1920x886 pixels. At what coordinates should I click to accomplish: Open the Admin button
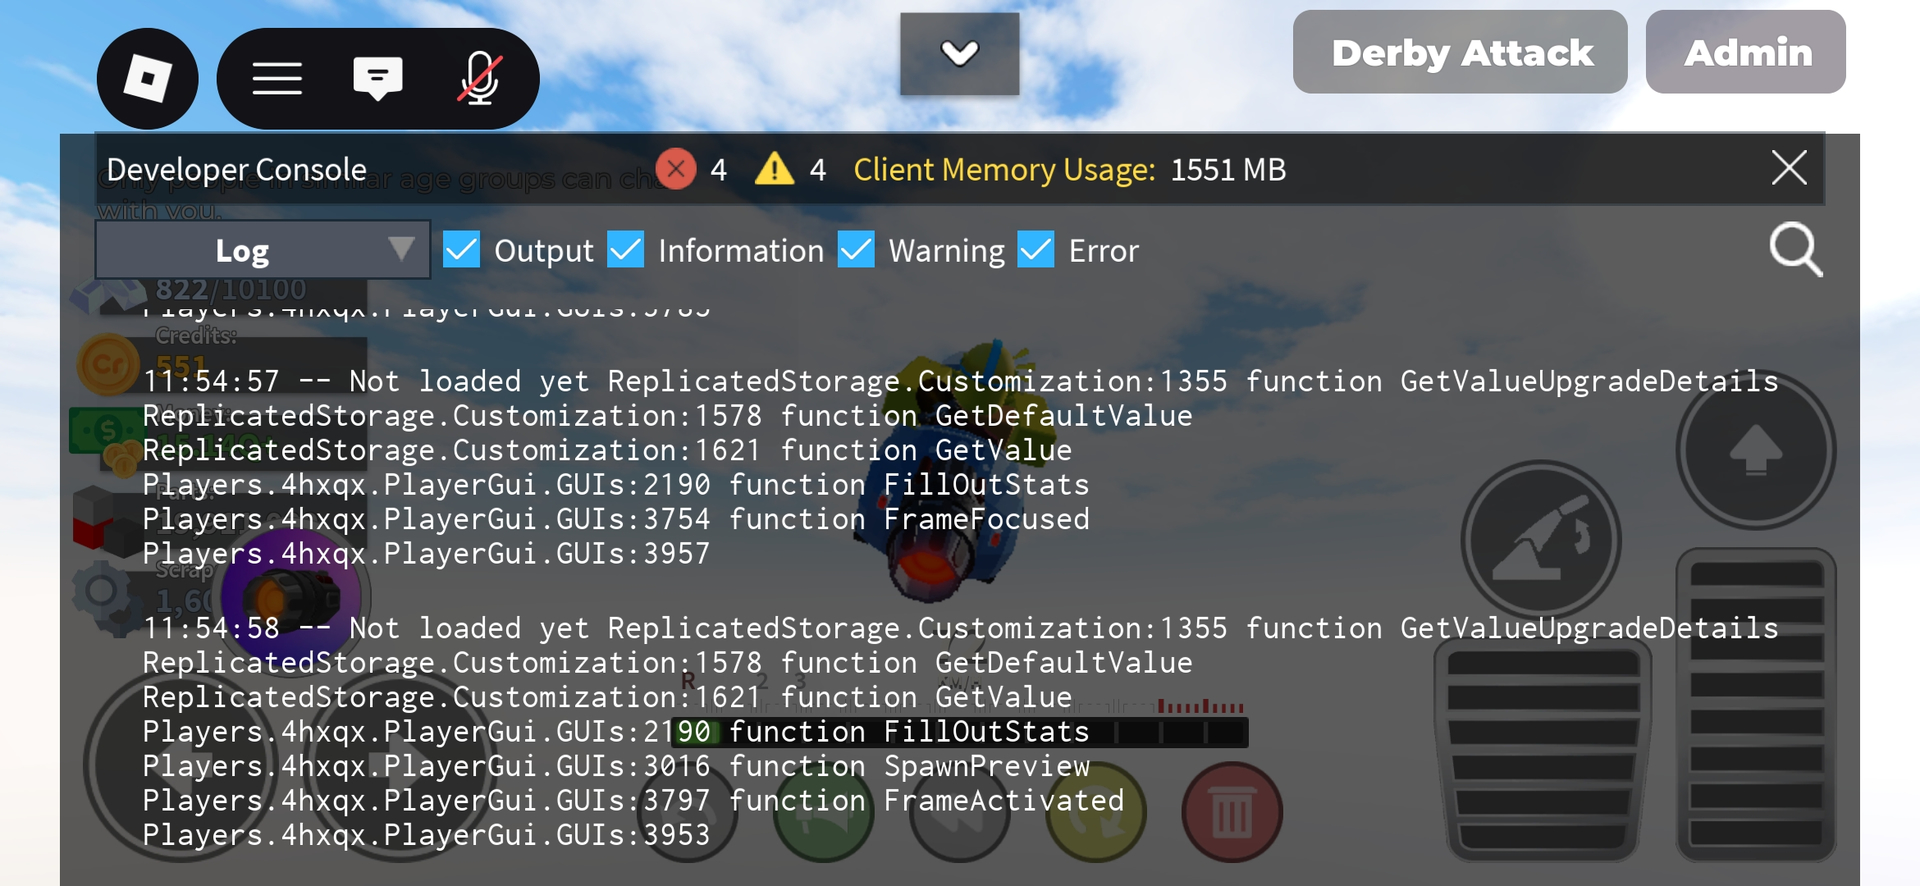pos(1746,53)
